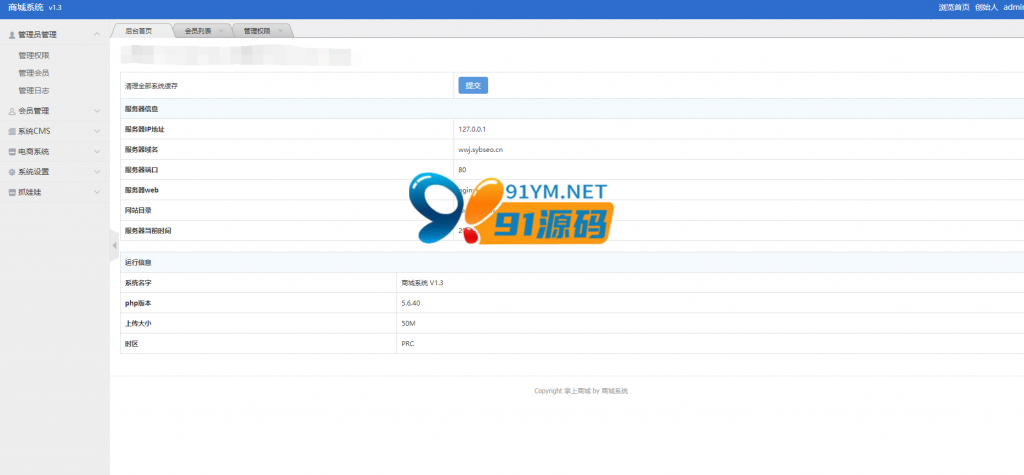Click the 会员管理 user icon
Screen dimensions: 1024x475
point(12,111)
